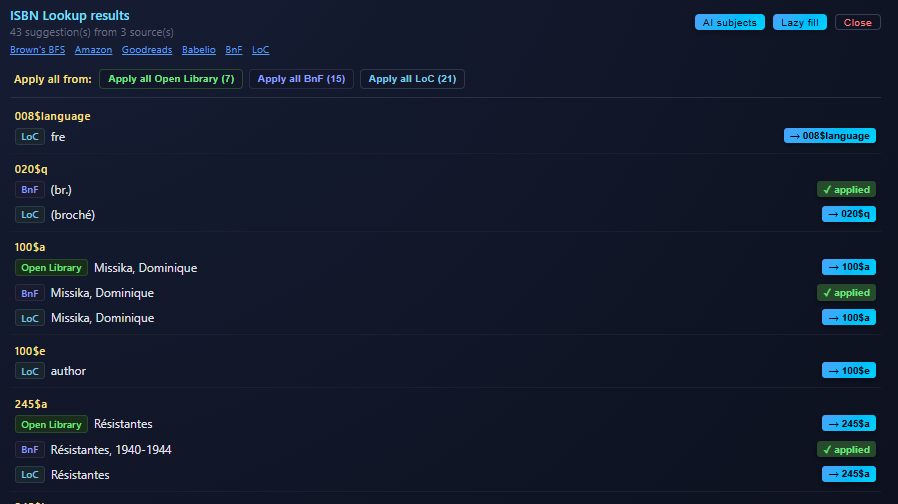The width and height of the screenshot is (898, 504).
Task: Click LoC source tag beside 'author'
Action: pos(30,371)
